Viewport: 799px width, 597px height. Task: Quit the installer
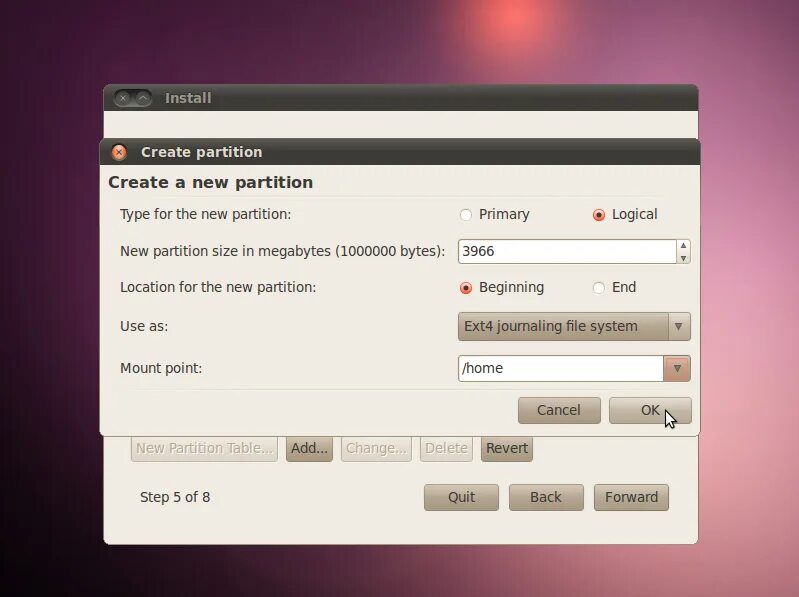(461, 497)
